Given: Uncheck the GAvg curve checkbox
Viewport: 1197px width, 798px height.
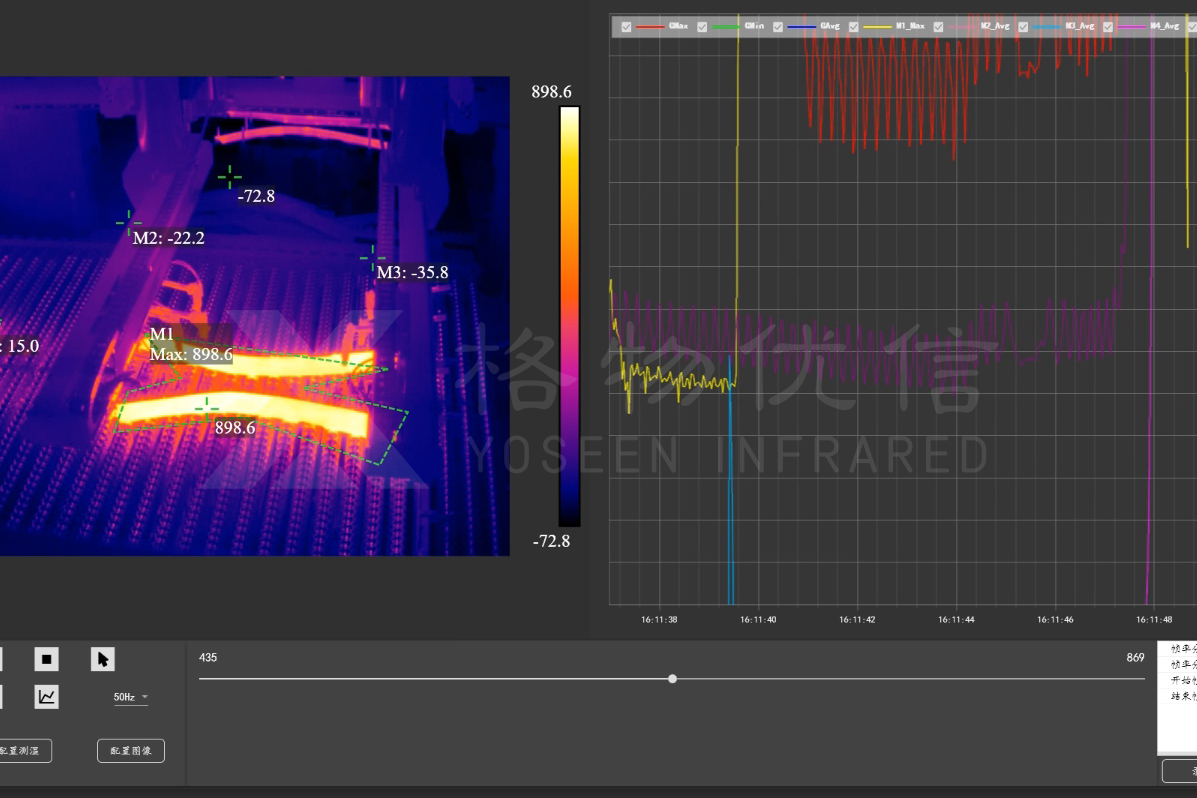Looking at the screenshot, I should [x=777, y=27].
